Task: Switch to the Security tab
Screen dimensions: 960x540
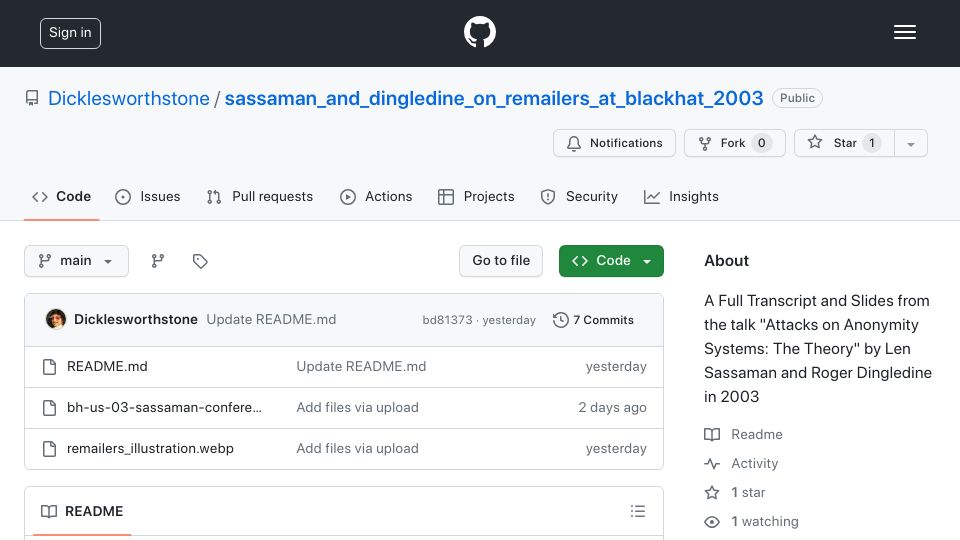Action: point(579,197)
